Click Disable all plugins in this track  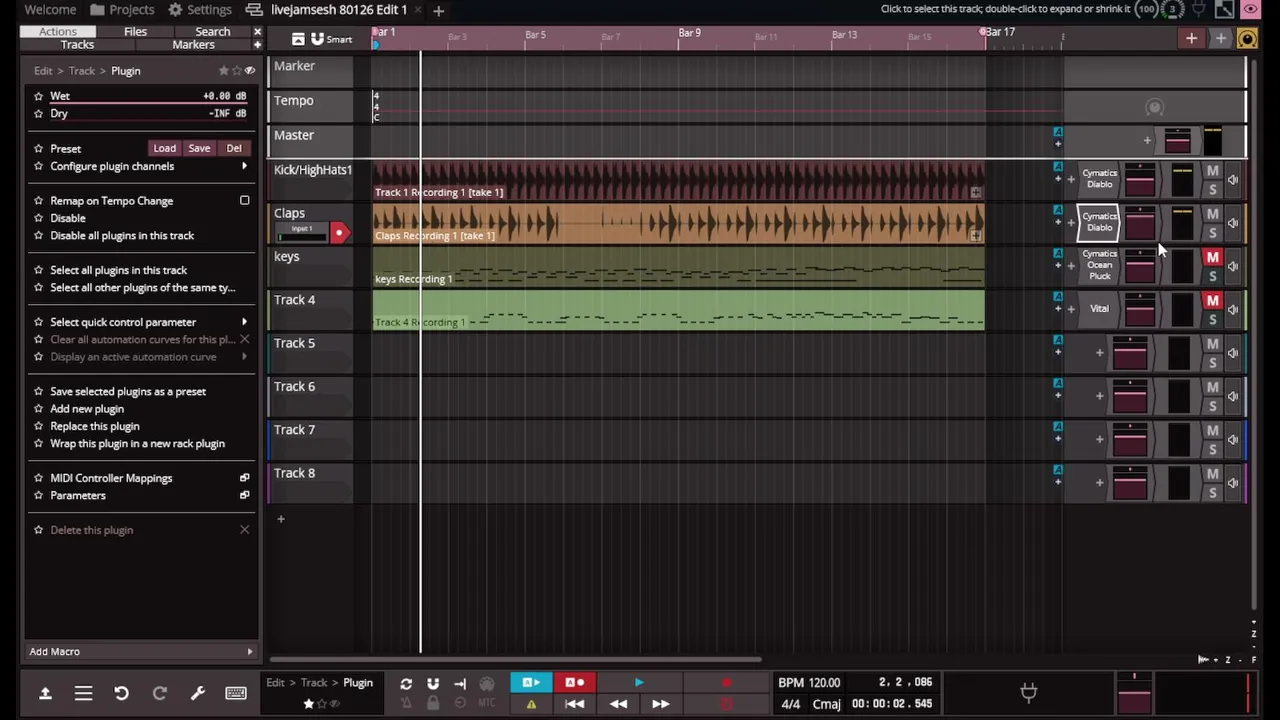[122, 236]
